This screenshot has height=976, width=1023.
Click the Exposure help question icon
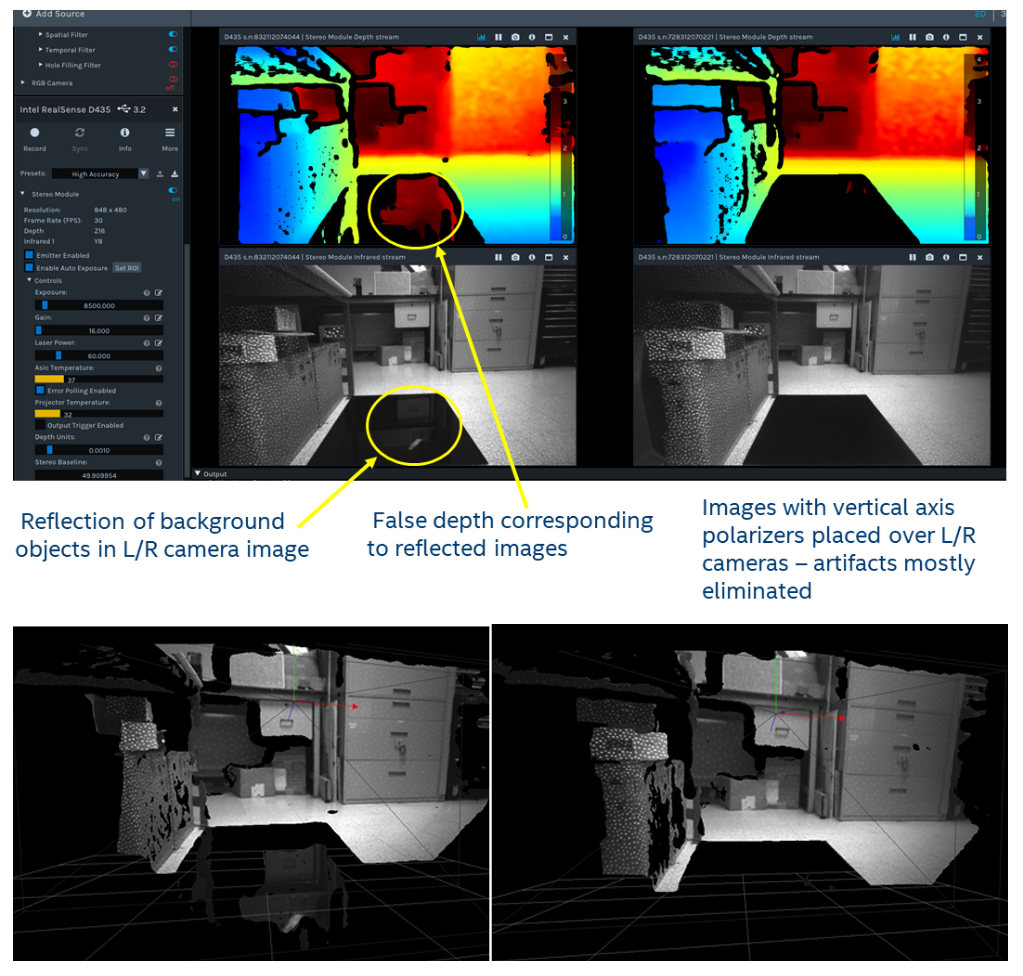coord(147,293)
